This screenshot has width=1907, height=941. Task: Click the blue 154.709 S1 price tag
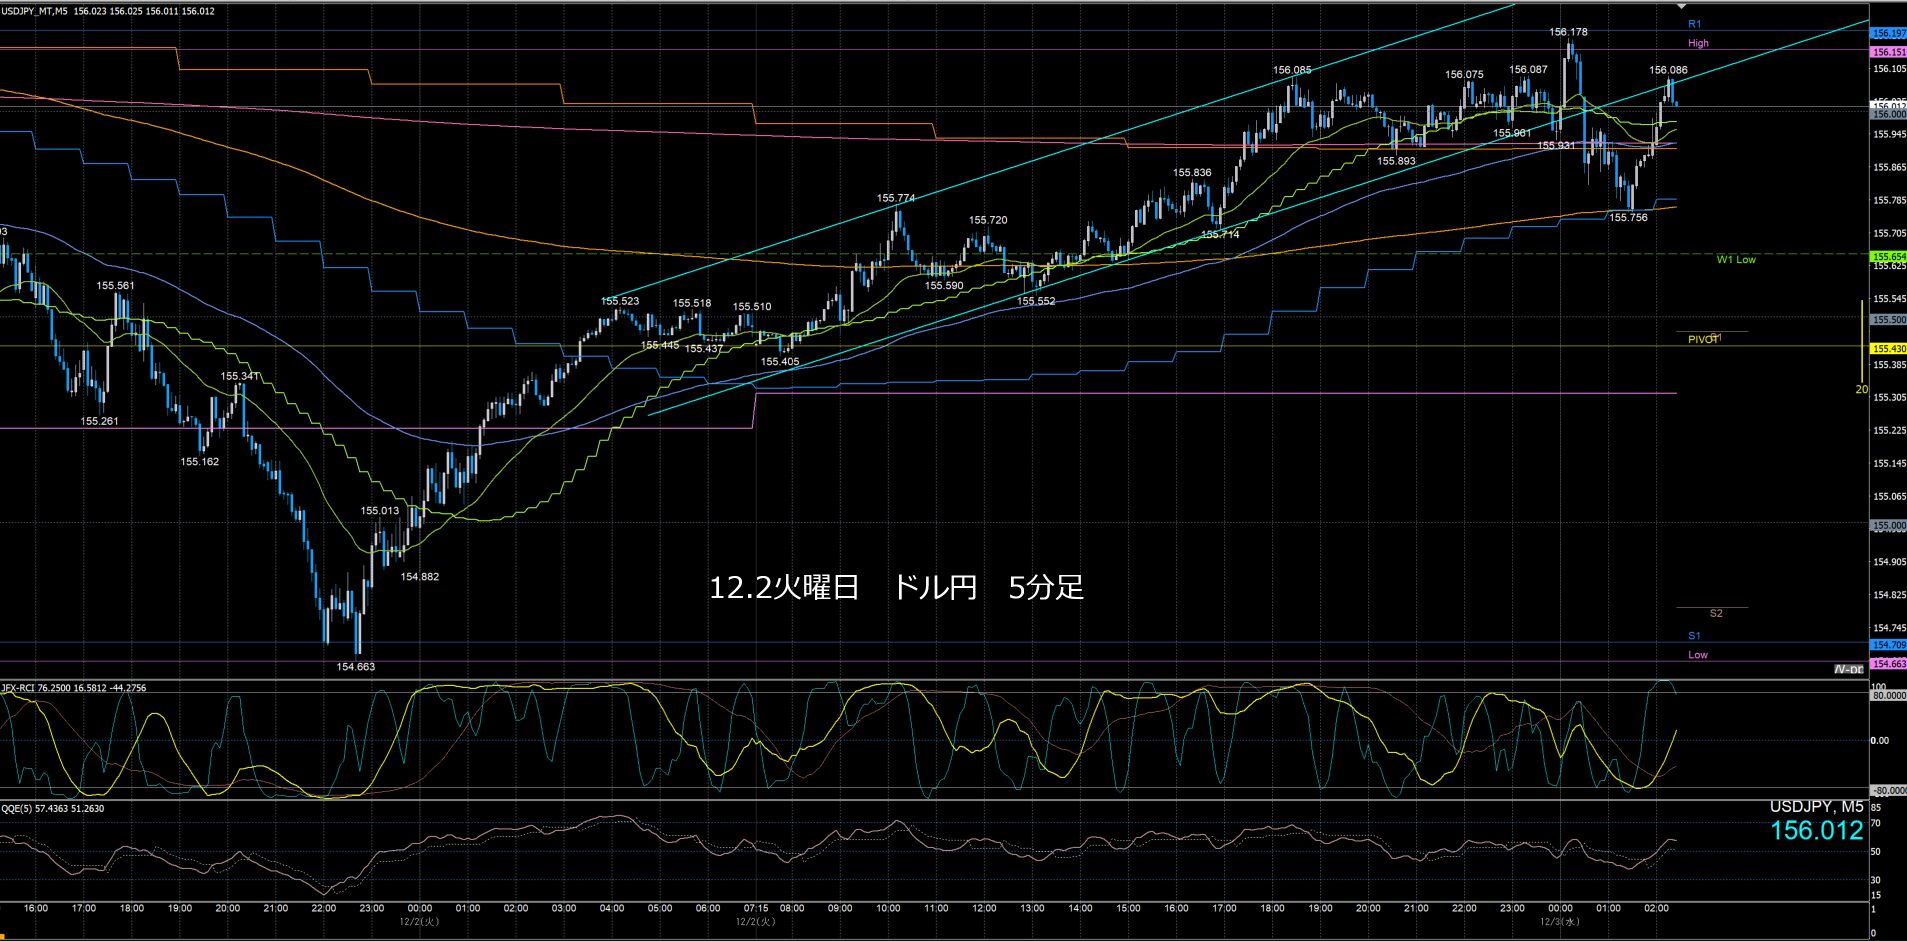click(x=1888, y=645)
